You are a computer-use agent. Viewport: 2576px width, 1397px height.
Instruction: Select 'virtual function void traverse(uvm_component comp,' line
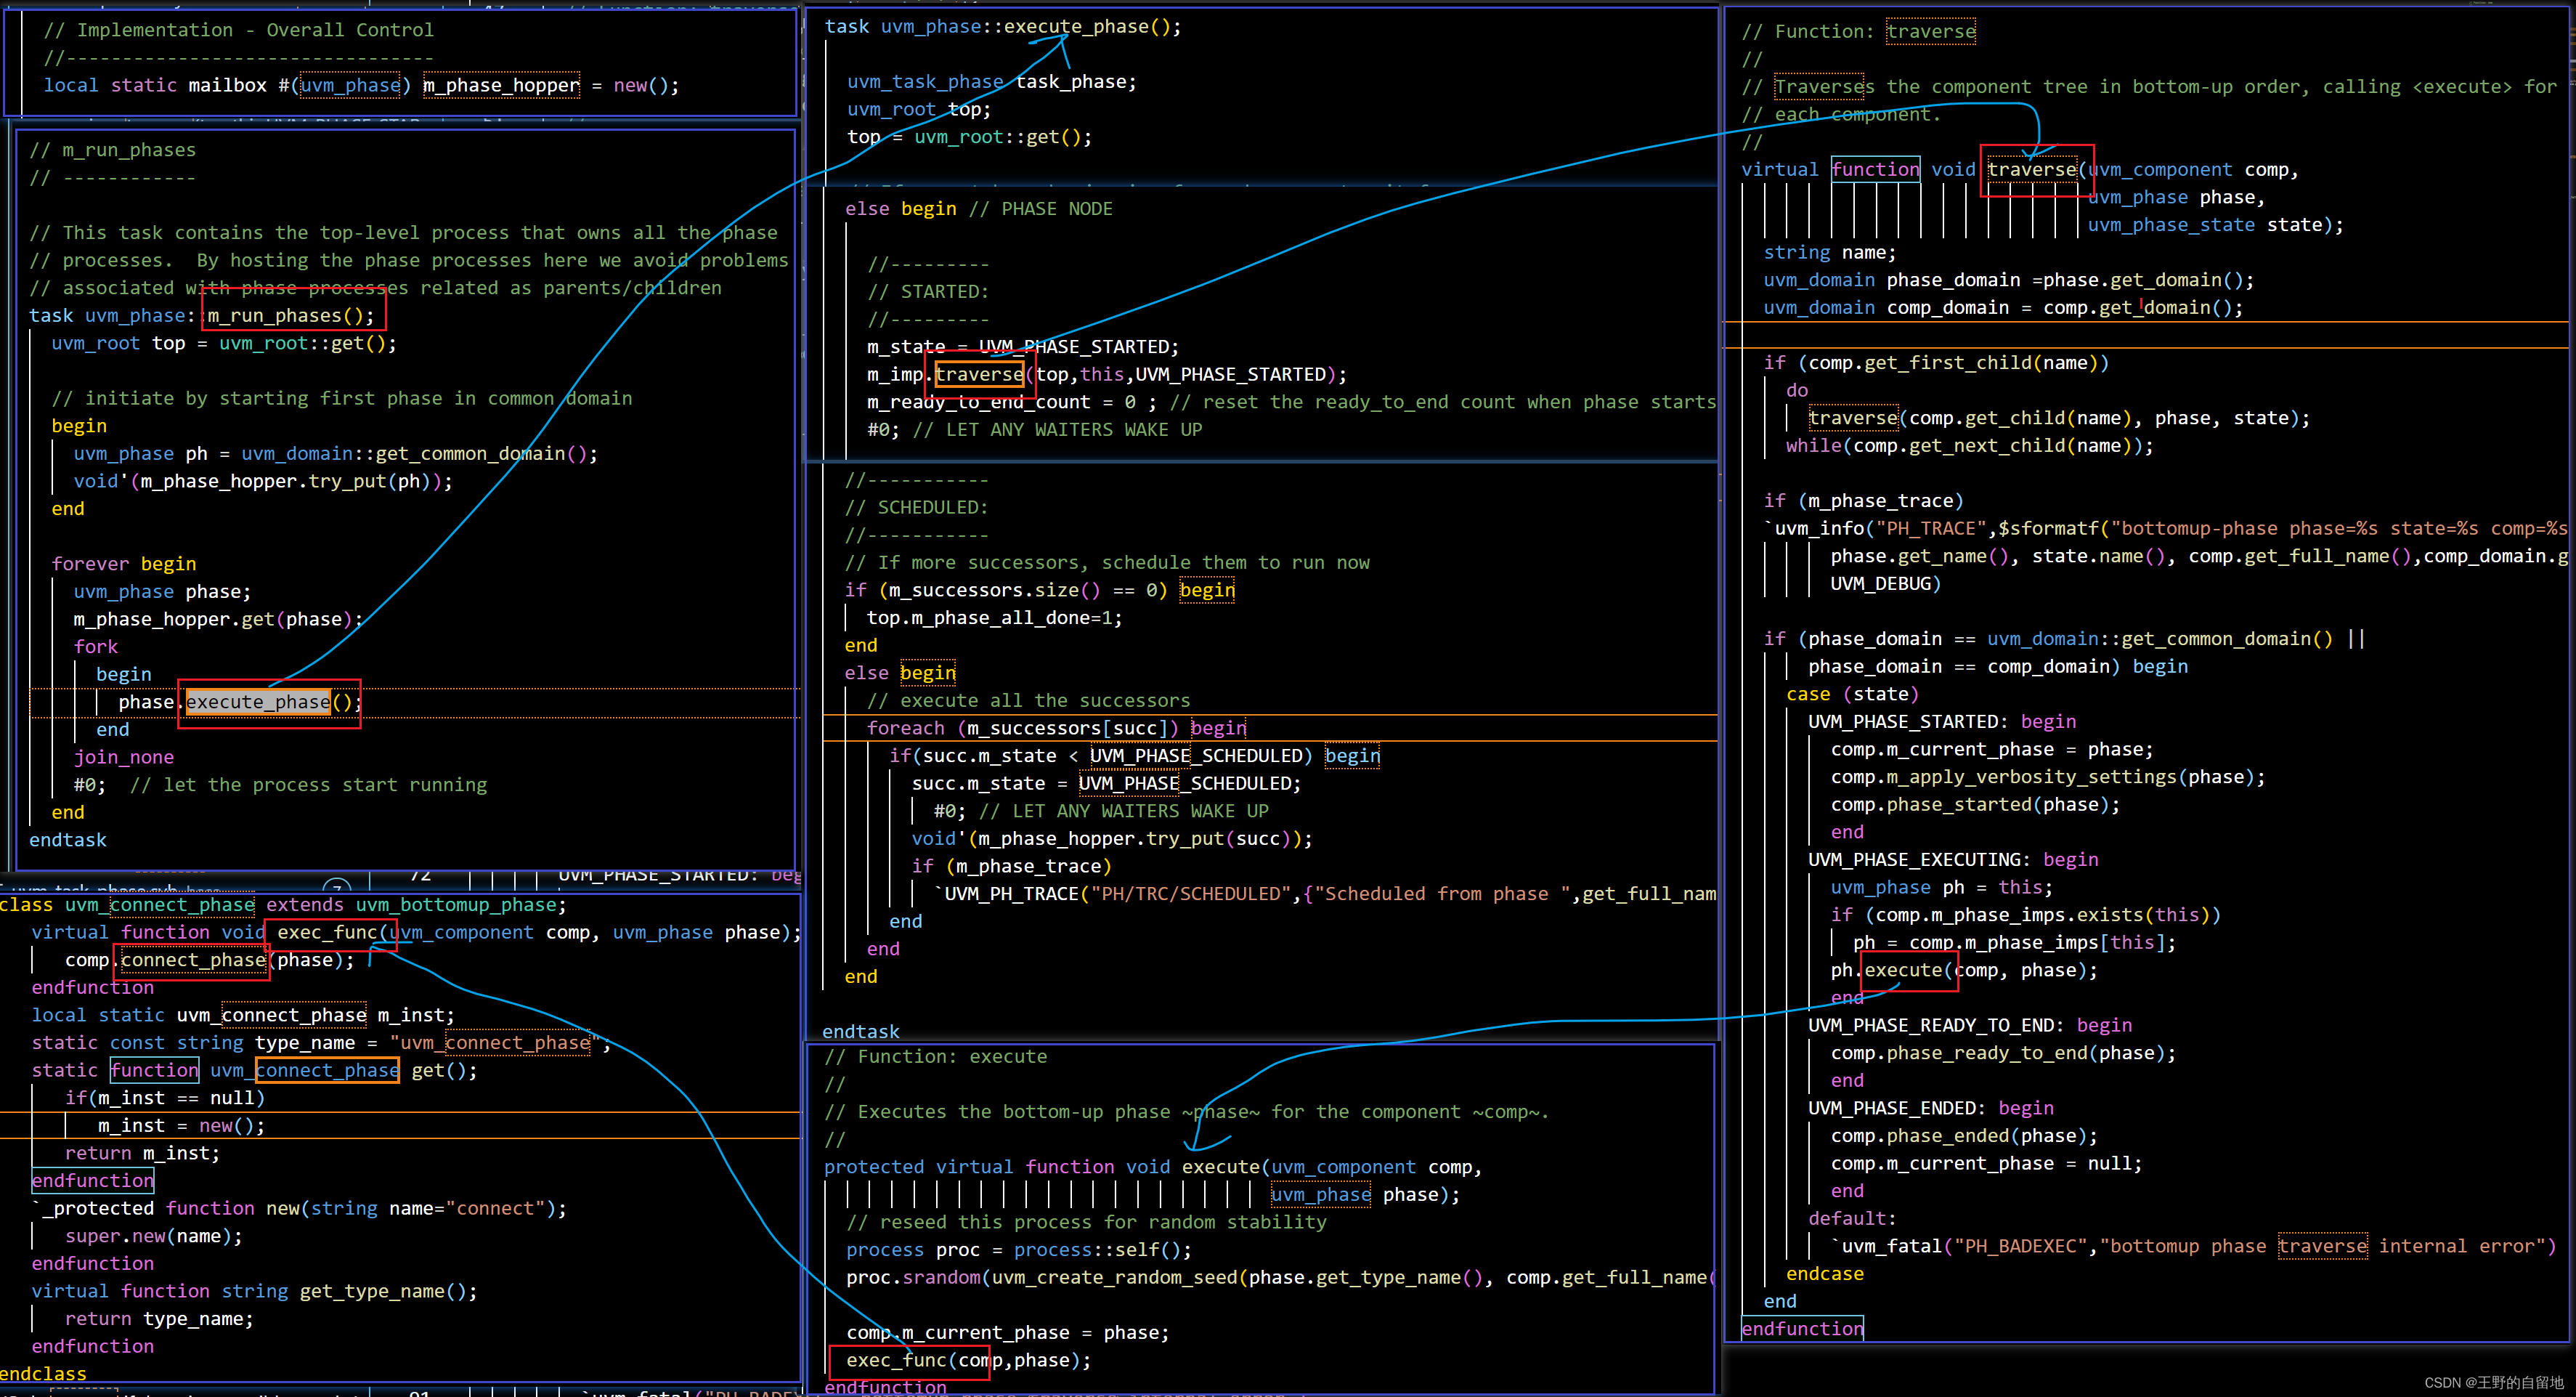coord(2020,170)
